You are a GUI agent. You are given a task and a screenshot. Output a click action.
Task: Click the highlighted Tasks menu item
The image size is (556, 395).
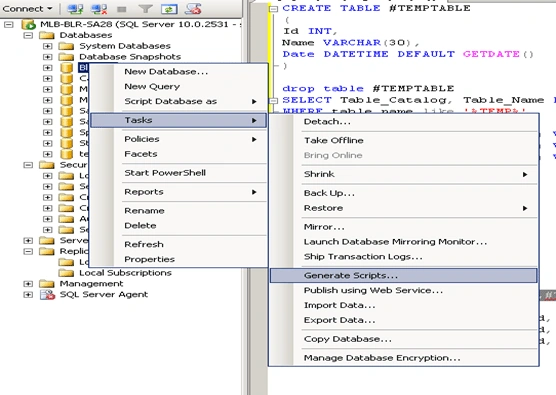click(x=178, y=120)
